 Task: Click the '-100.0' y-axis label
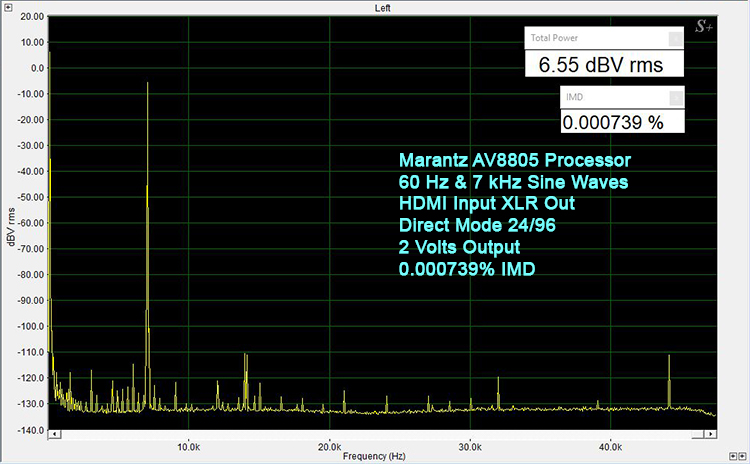point(31,327)
